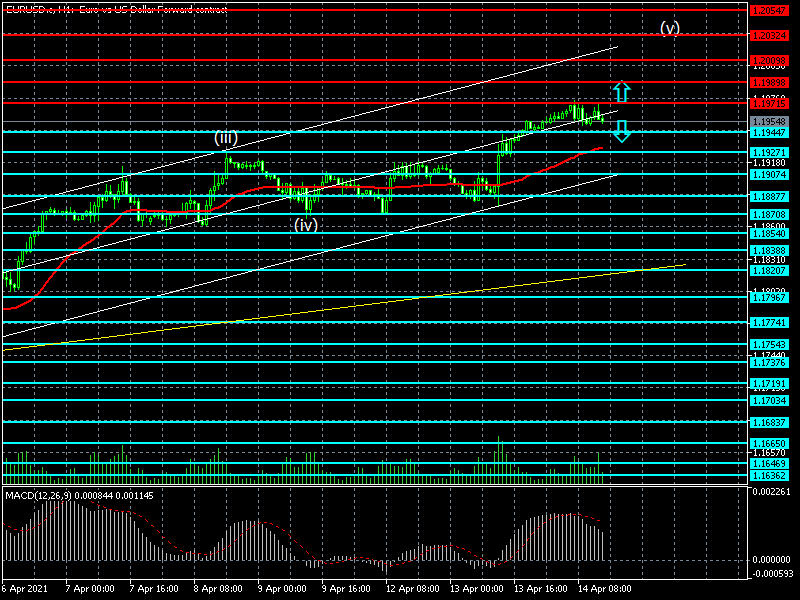Click the (iii) wave label
The height and width of the screenshot is (600, 800).
click(x=226, y=138)
